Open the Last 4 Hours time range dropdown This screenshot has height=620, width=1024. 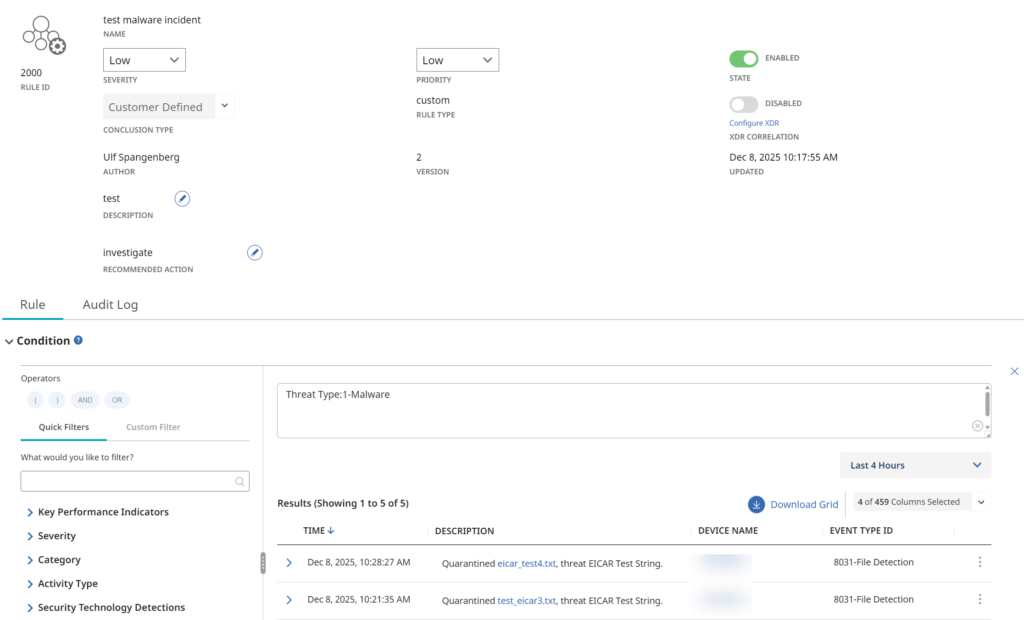click(915, 465)
